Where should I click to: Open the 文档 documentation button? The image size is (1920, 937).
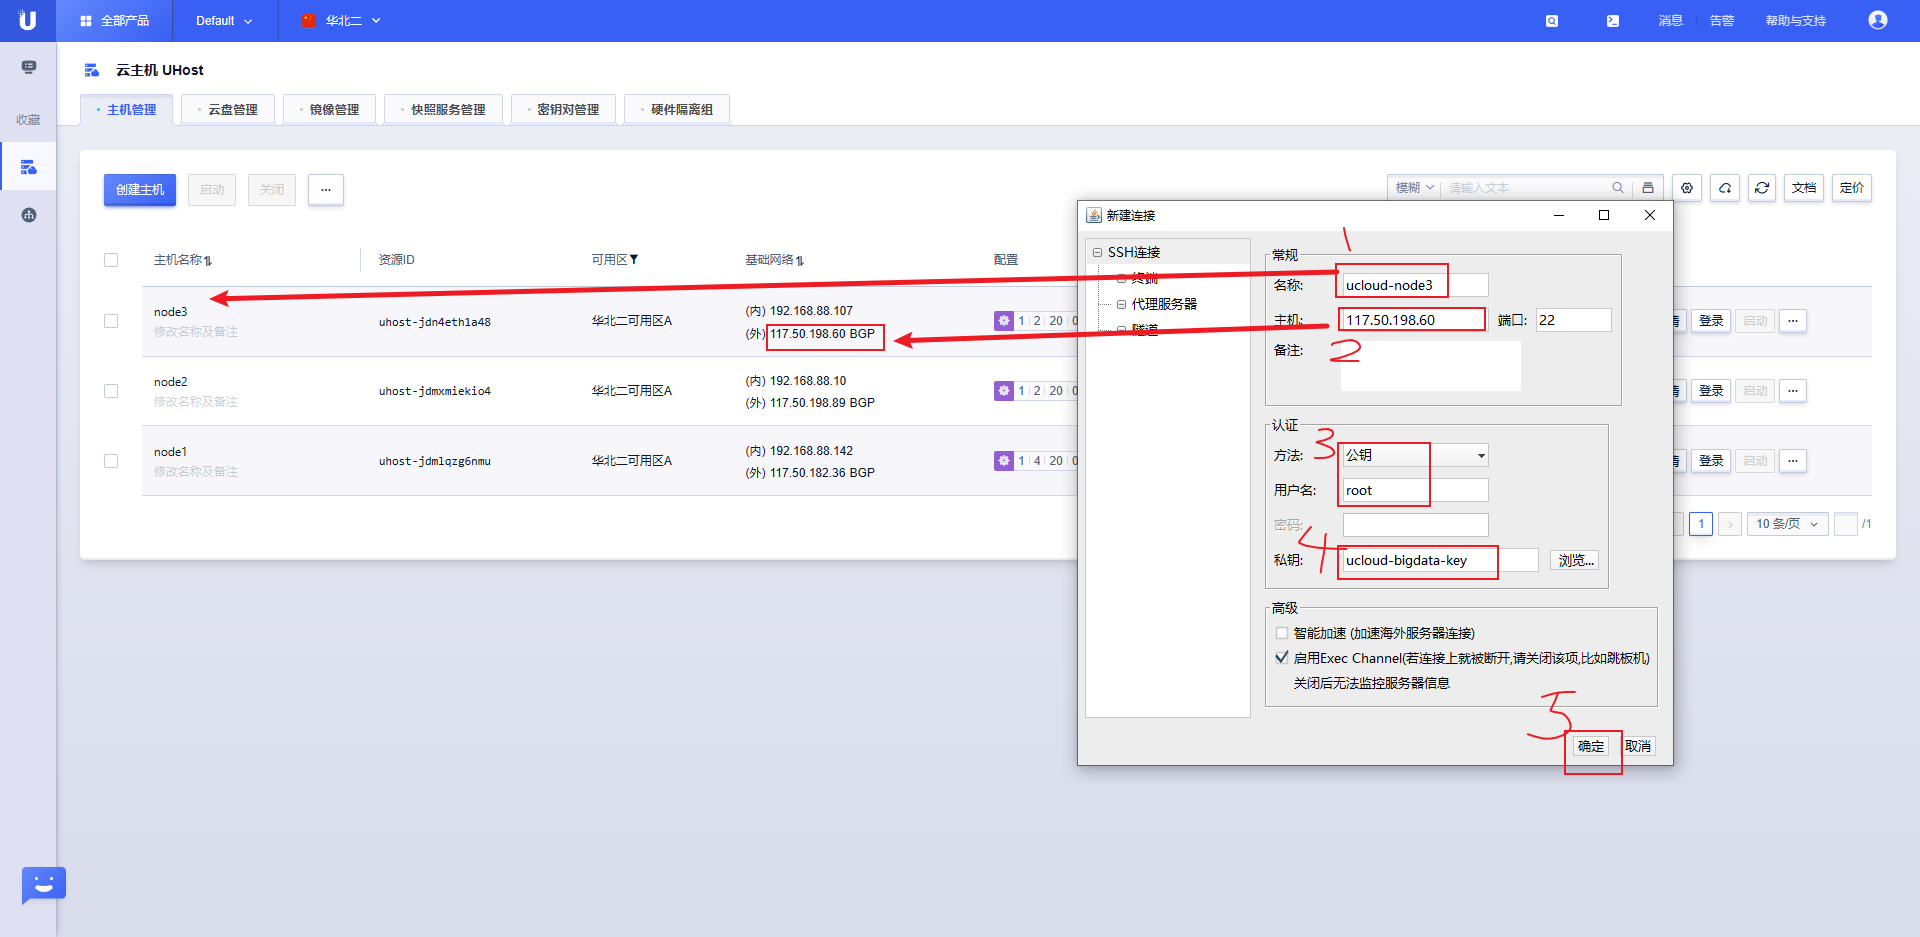(1804, 187)
